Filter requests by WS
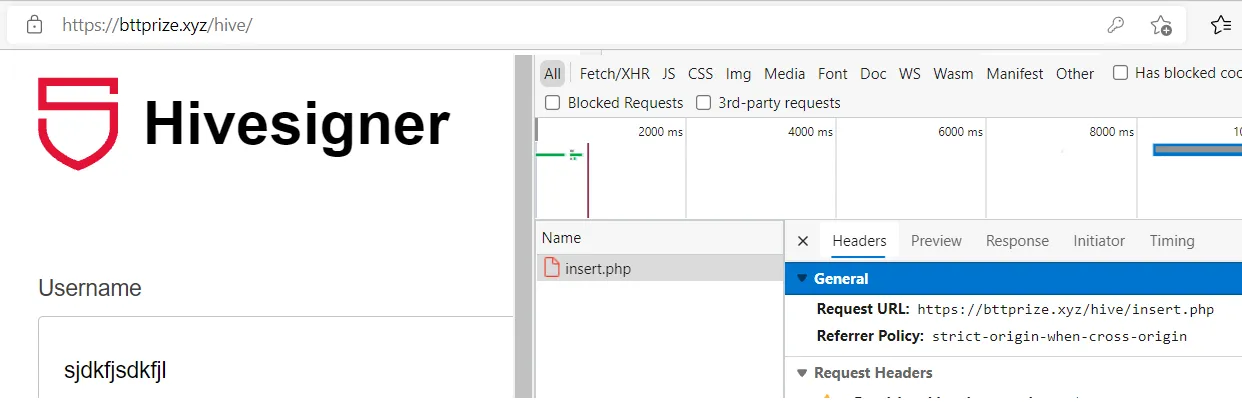The height and width of the screenshot is (406, 1242). [910, 73]
